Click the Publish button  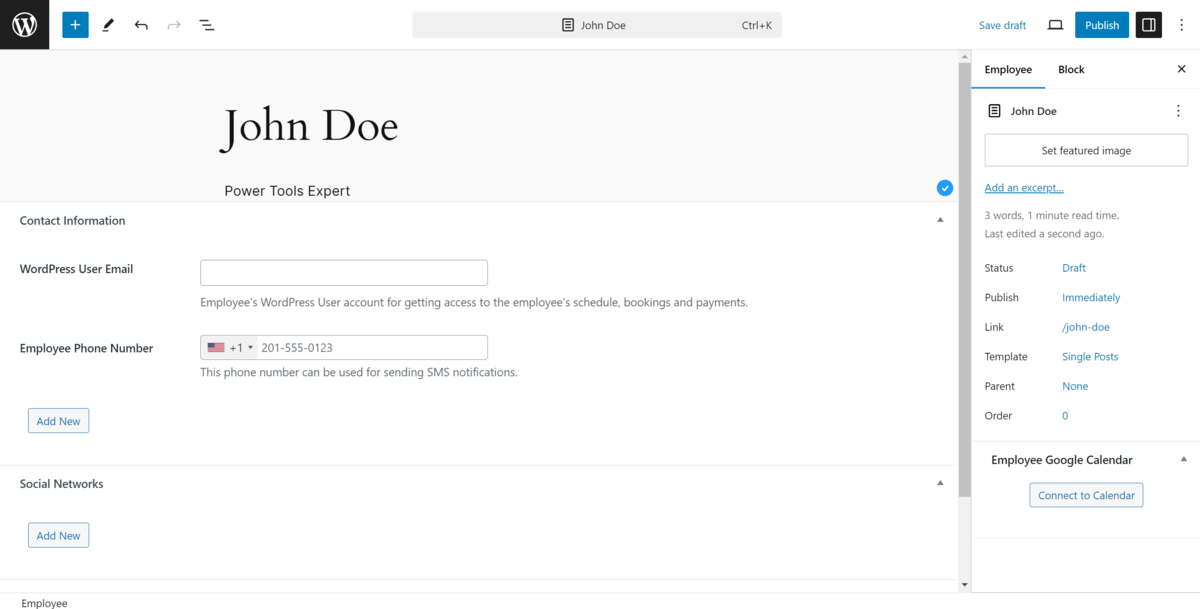1102,25
